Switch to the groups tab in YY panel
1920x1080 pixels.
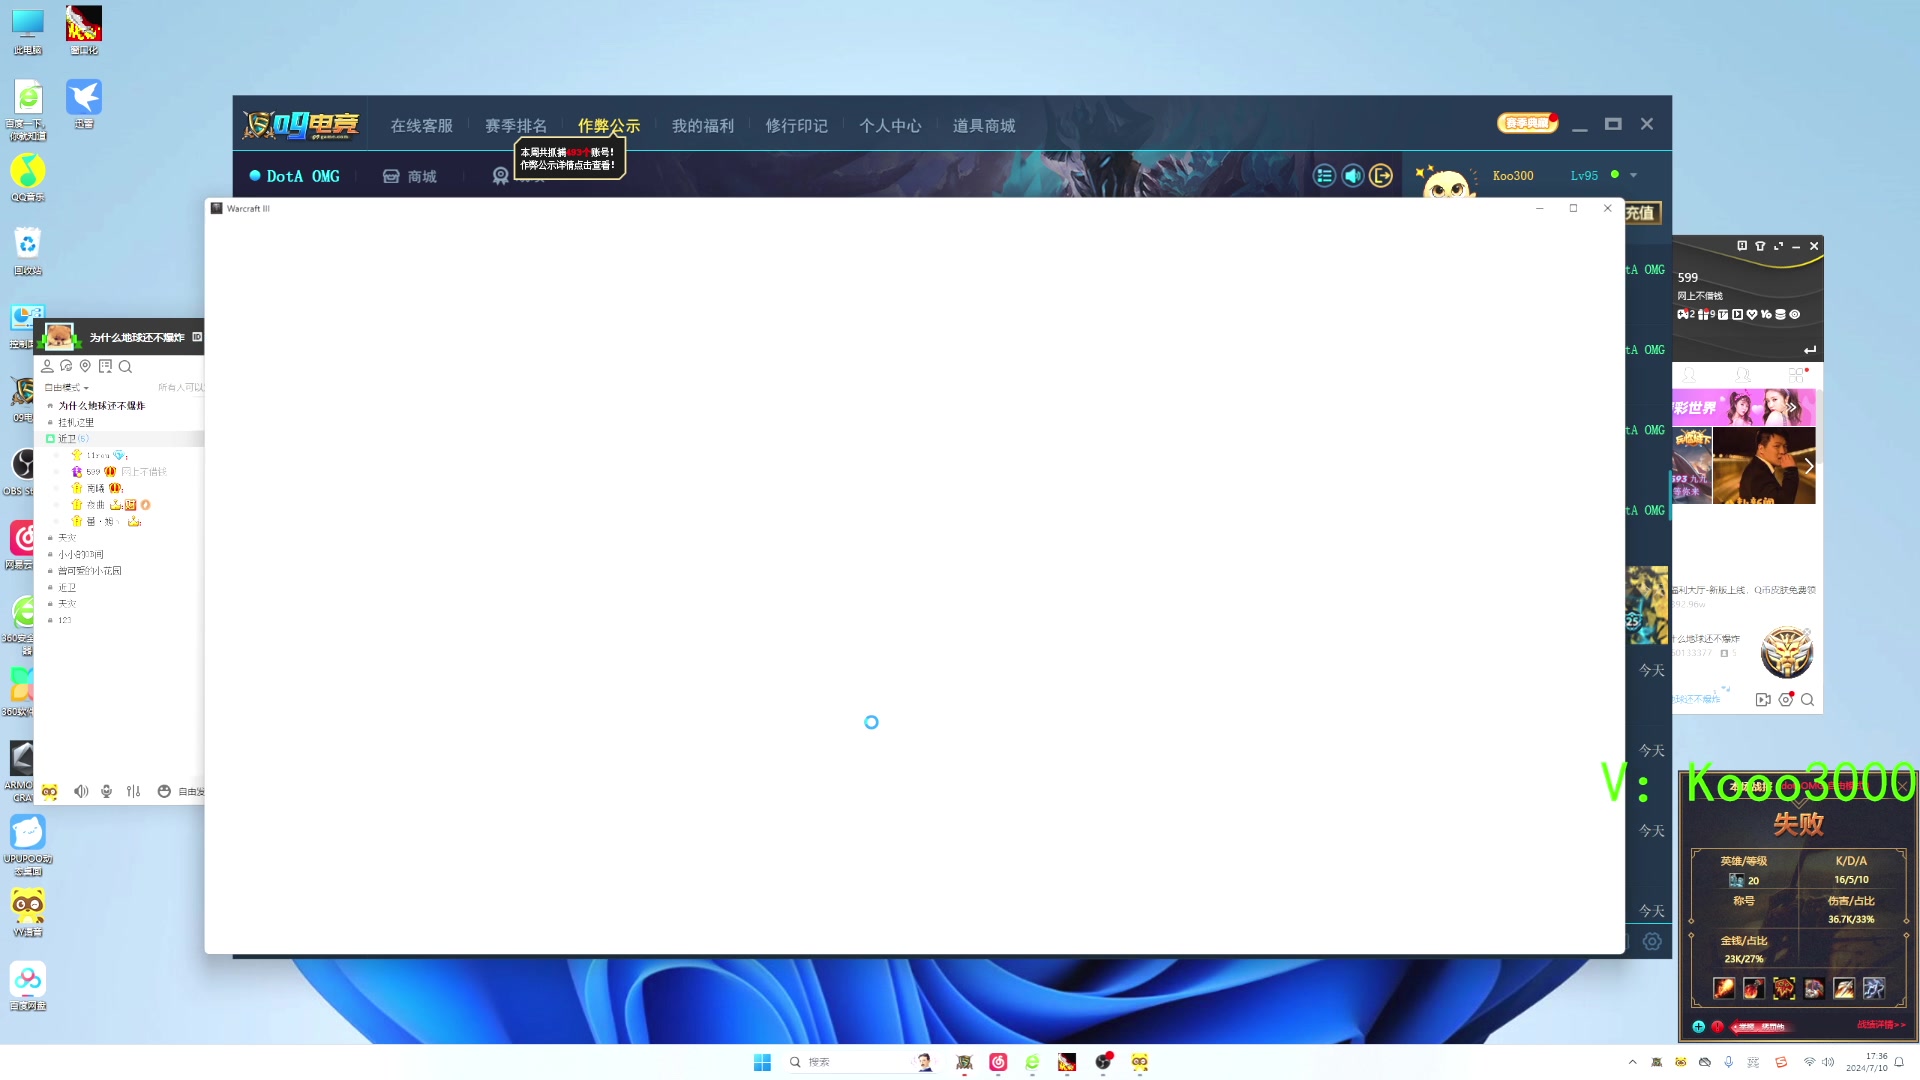(x=1743, y=376)
